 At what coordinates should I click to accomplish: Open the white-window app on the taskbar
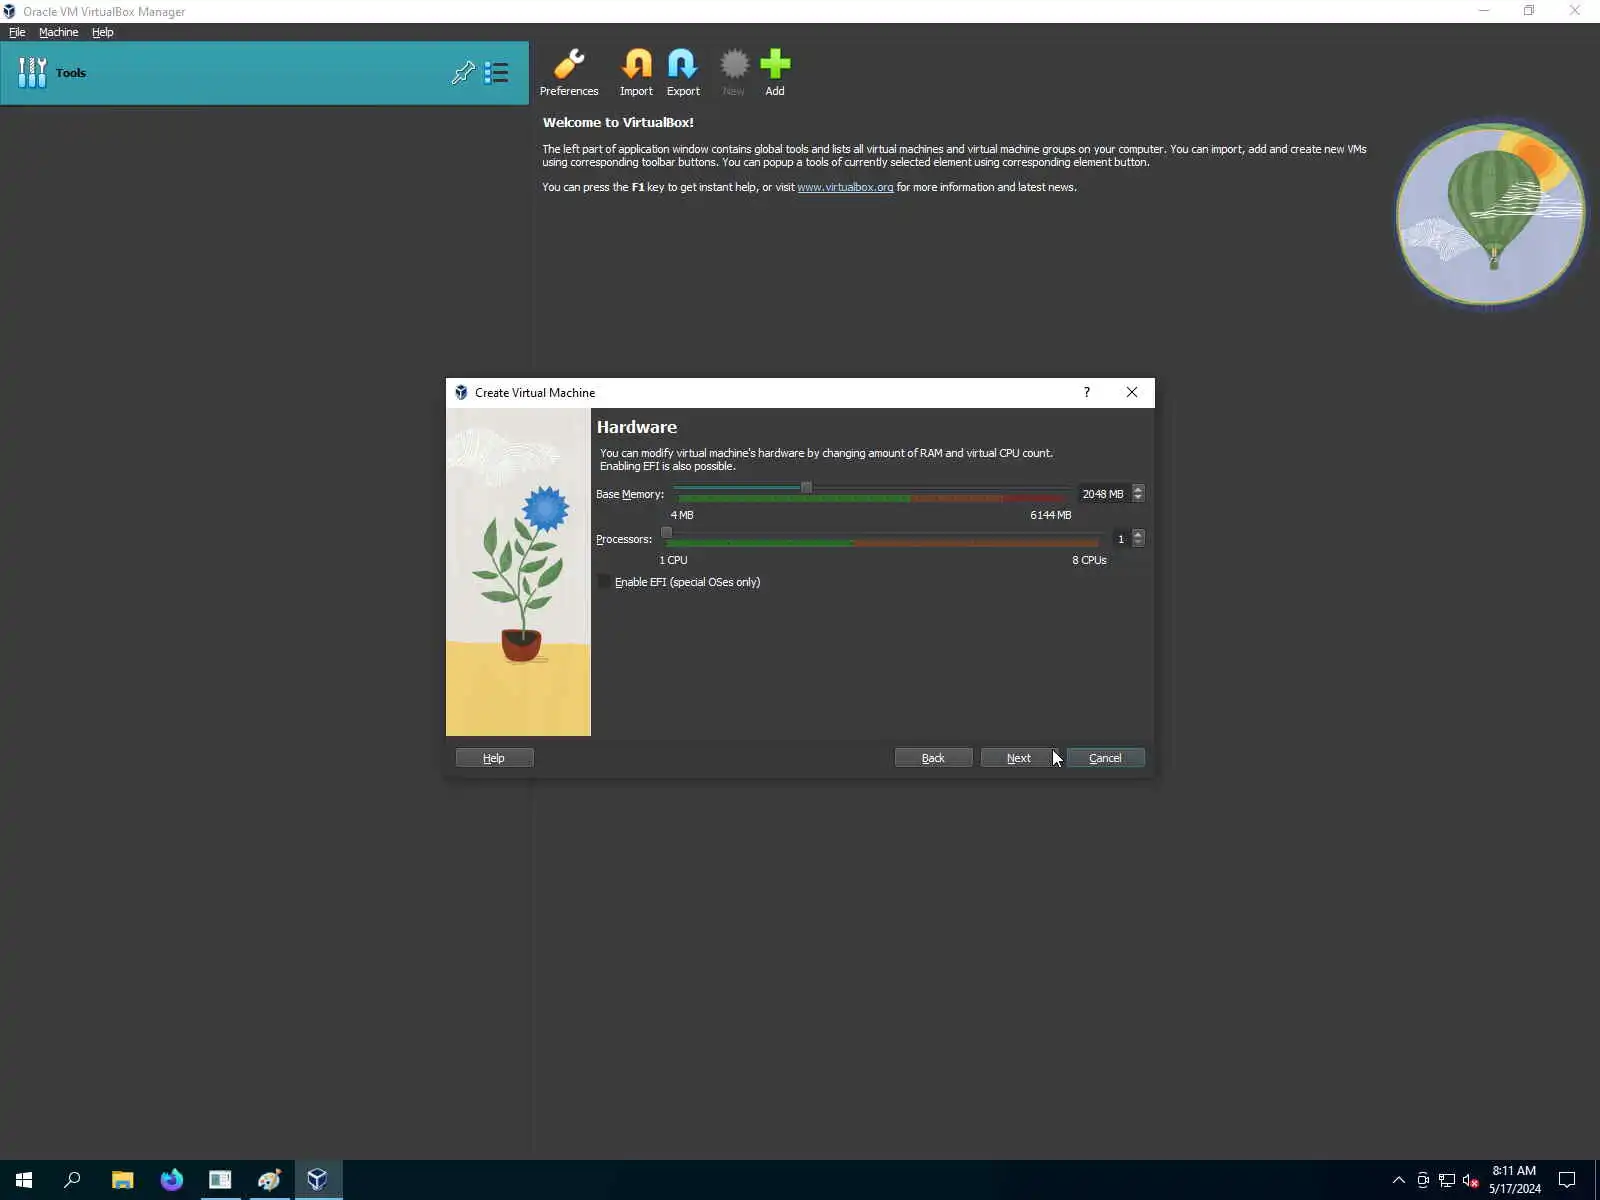[x=220, y=1180]
